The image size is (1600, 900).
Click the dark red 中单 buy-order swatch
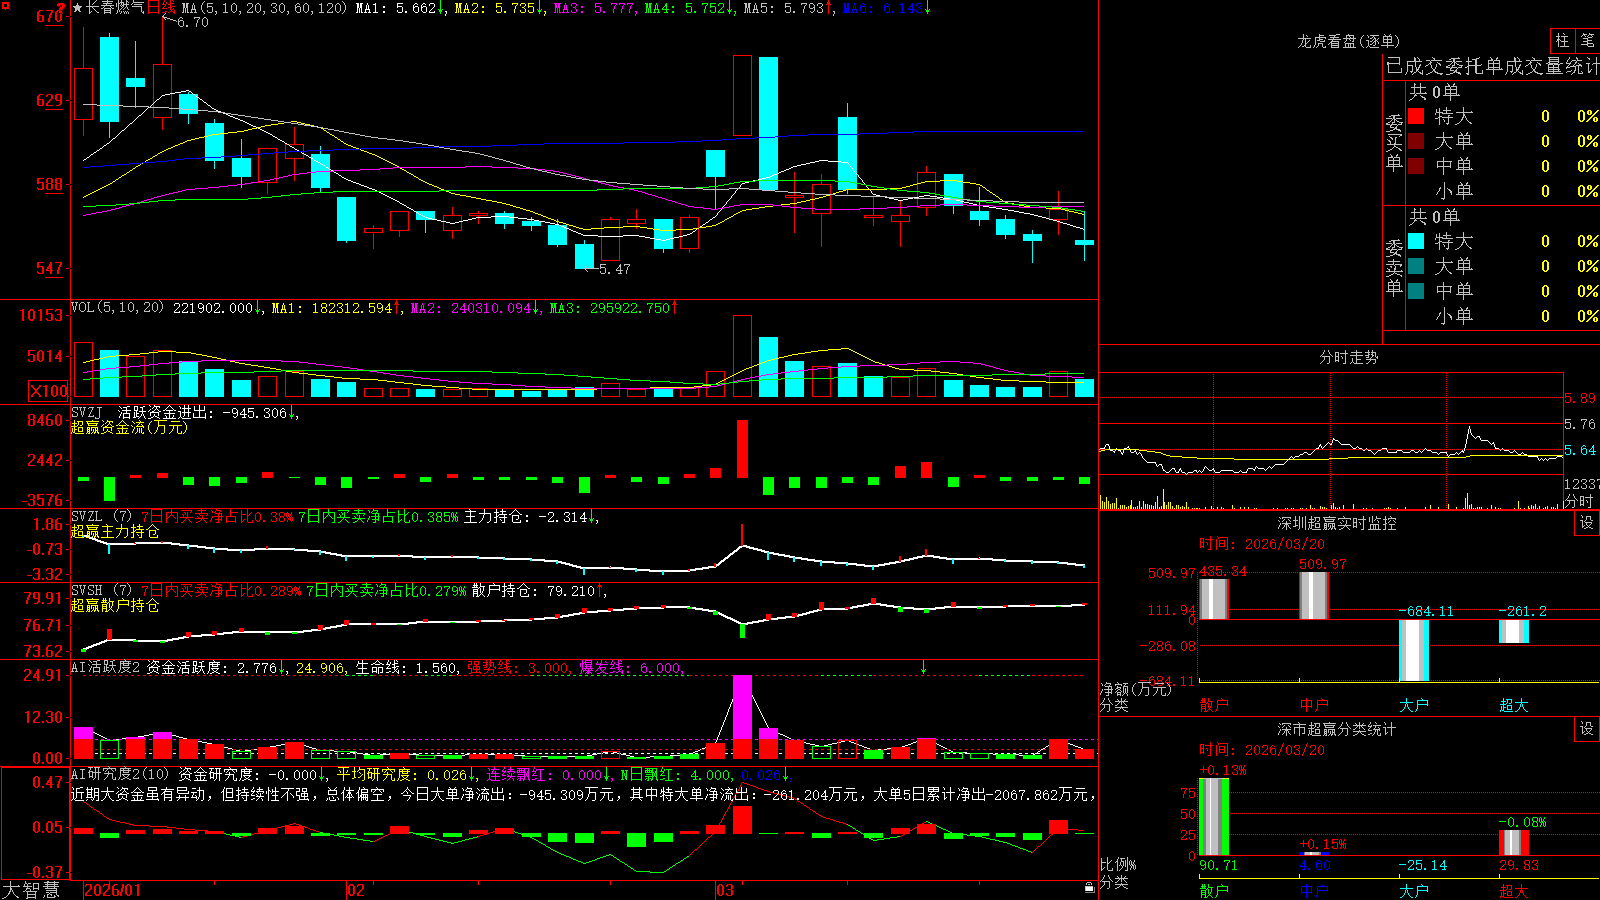tap(1416, 166)
